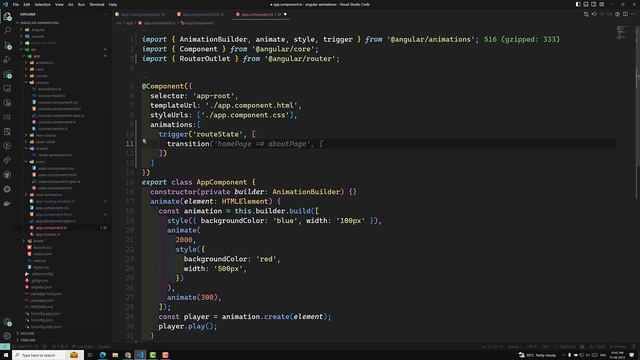Toggle the bottom panel layout button
640x360 pixels.
coord(586,4)
